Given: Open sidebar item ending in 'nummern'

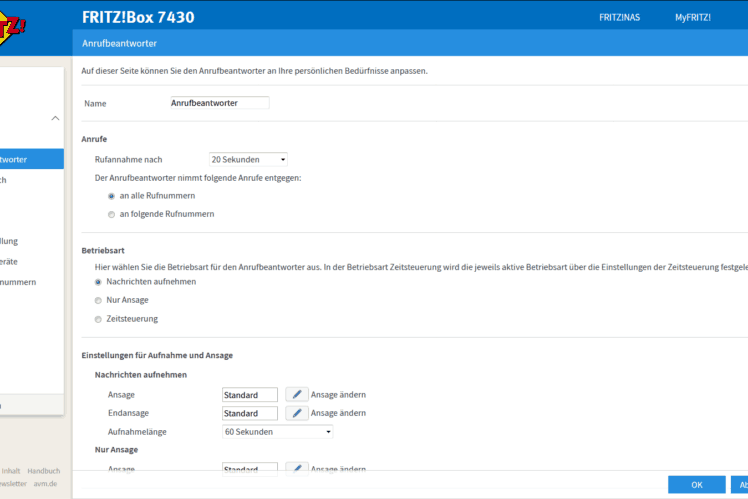Looking at the screenshot, I should (18, 282).
